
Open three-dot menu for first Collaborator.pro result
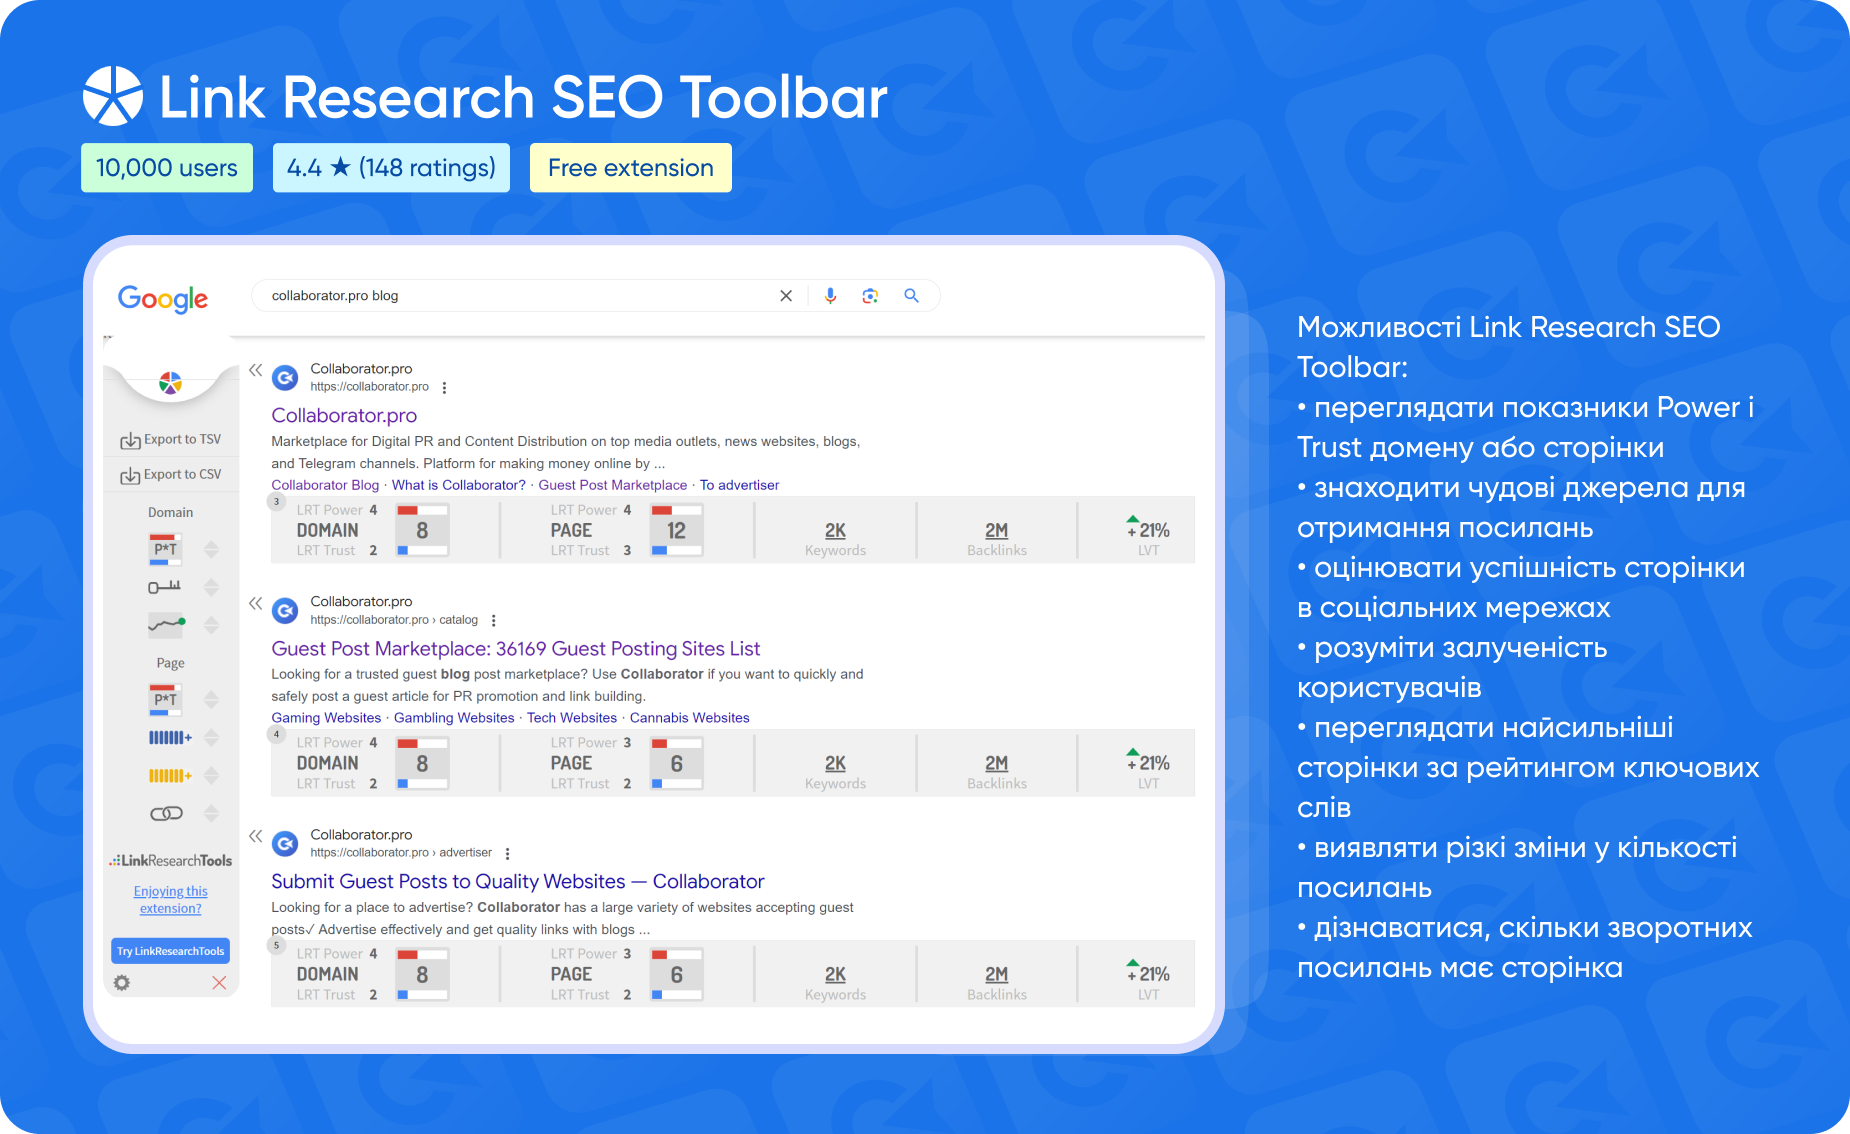pyautogui.click(x=445, y=387)
